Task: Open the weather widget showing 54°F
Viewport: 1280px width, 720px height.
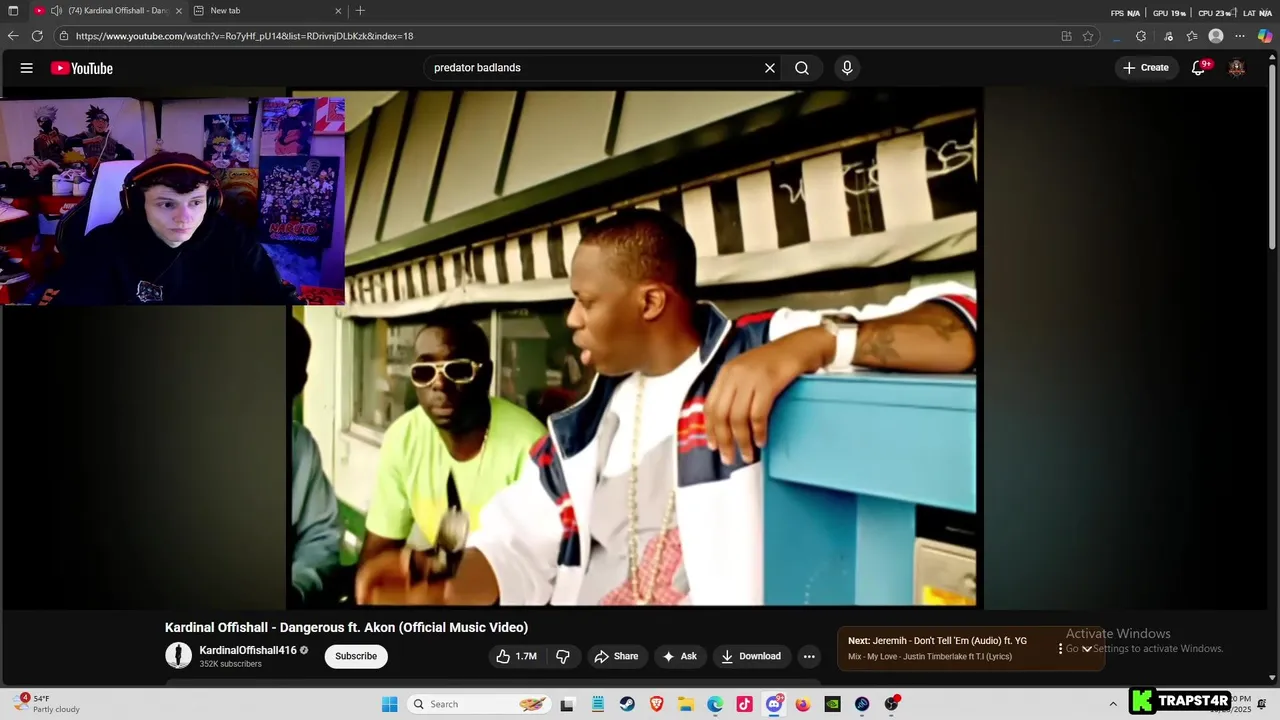Action: [48, 704]
